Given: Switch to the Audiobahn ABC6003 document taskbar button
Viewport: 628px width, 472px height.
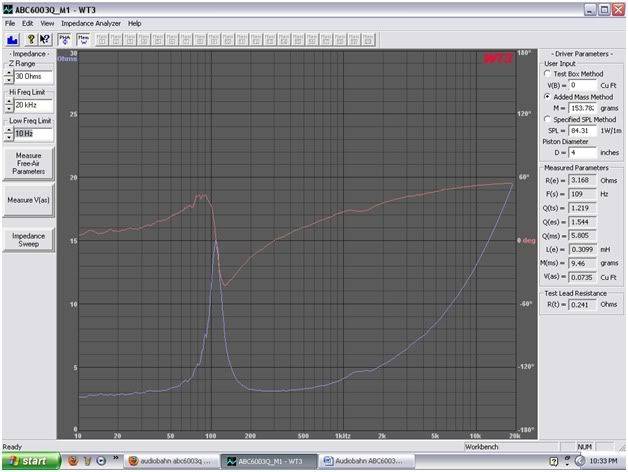Looking at the screenshot, I should [x=367, y=461].
